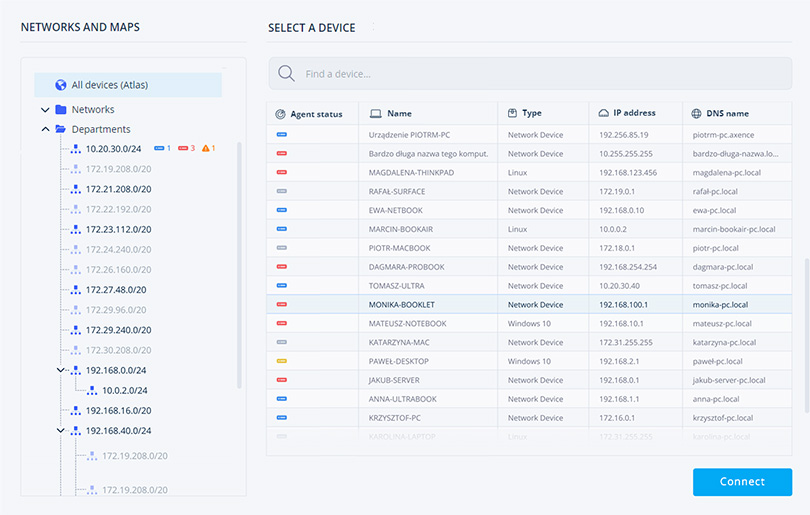
Task: Click the red agent status icon for MAGDALENA-THINKPAD
Action: coord(282,172)
